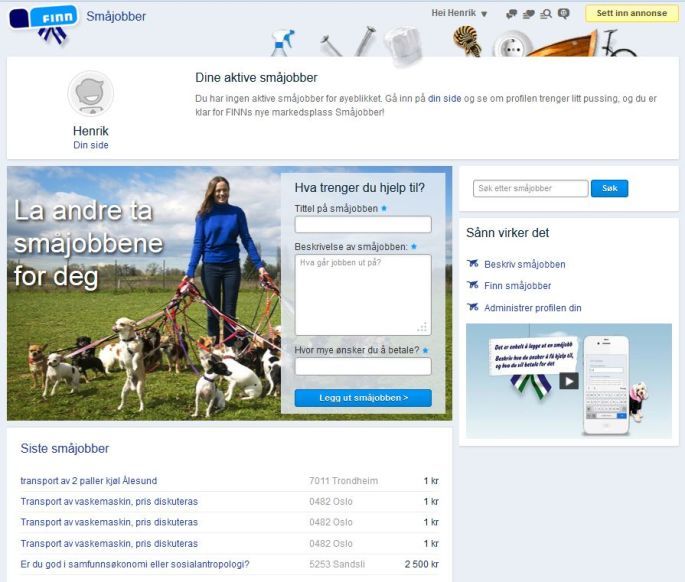Click the resize grip of description textarea

423,327
